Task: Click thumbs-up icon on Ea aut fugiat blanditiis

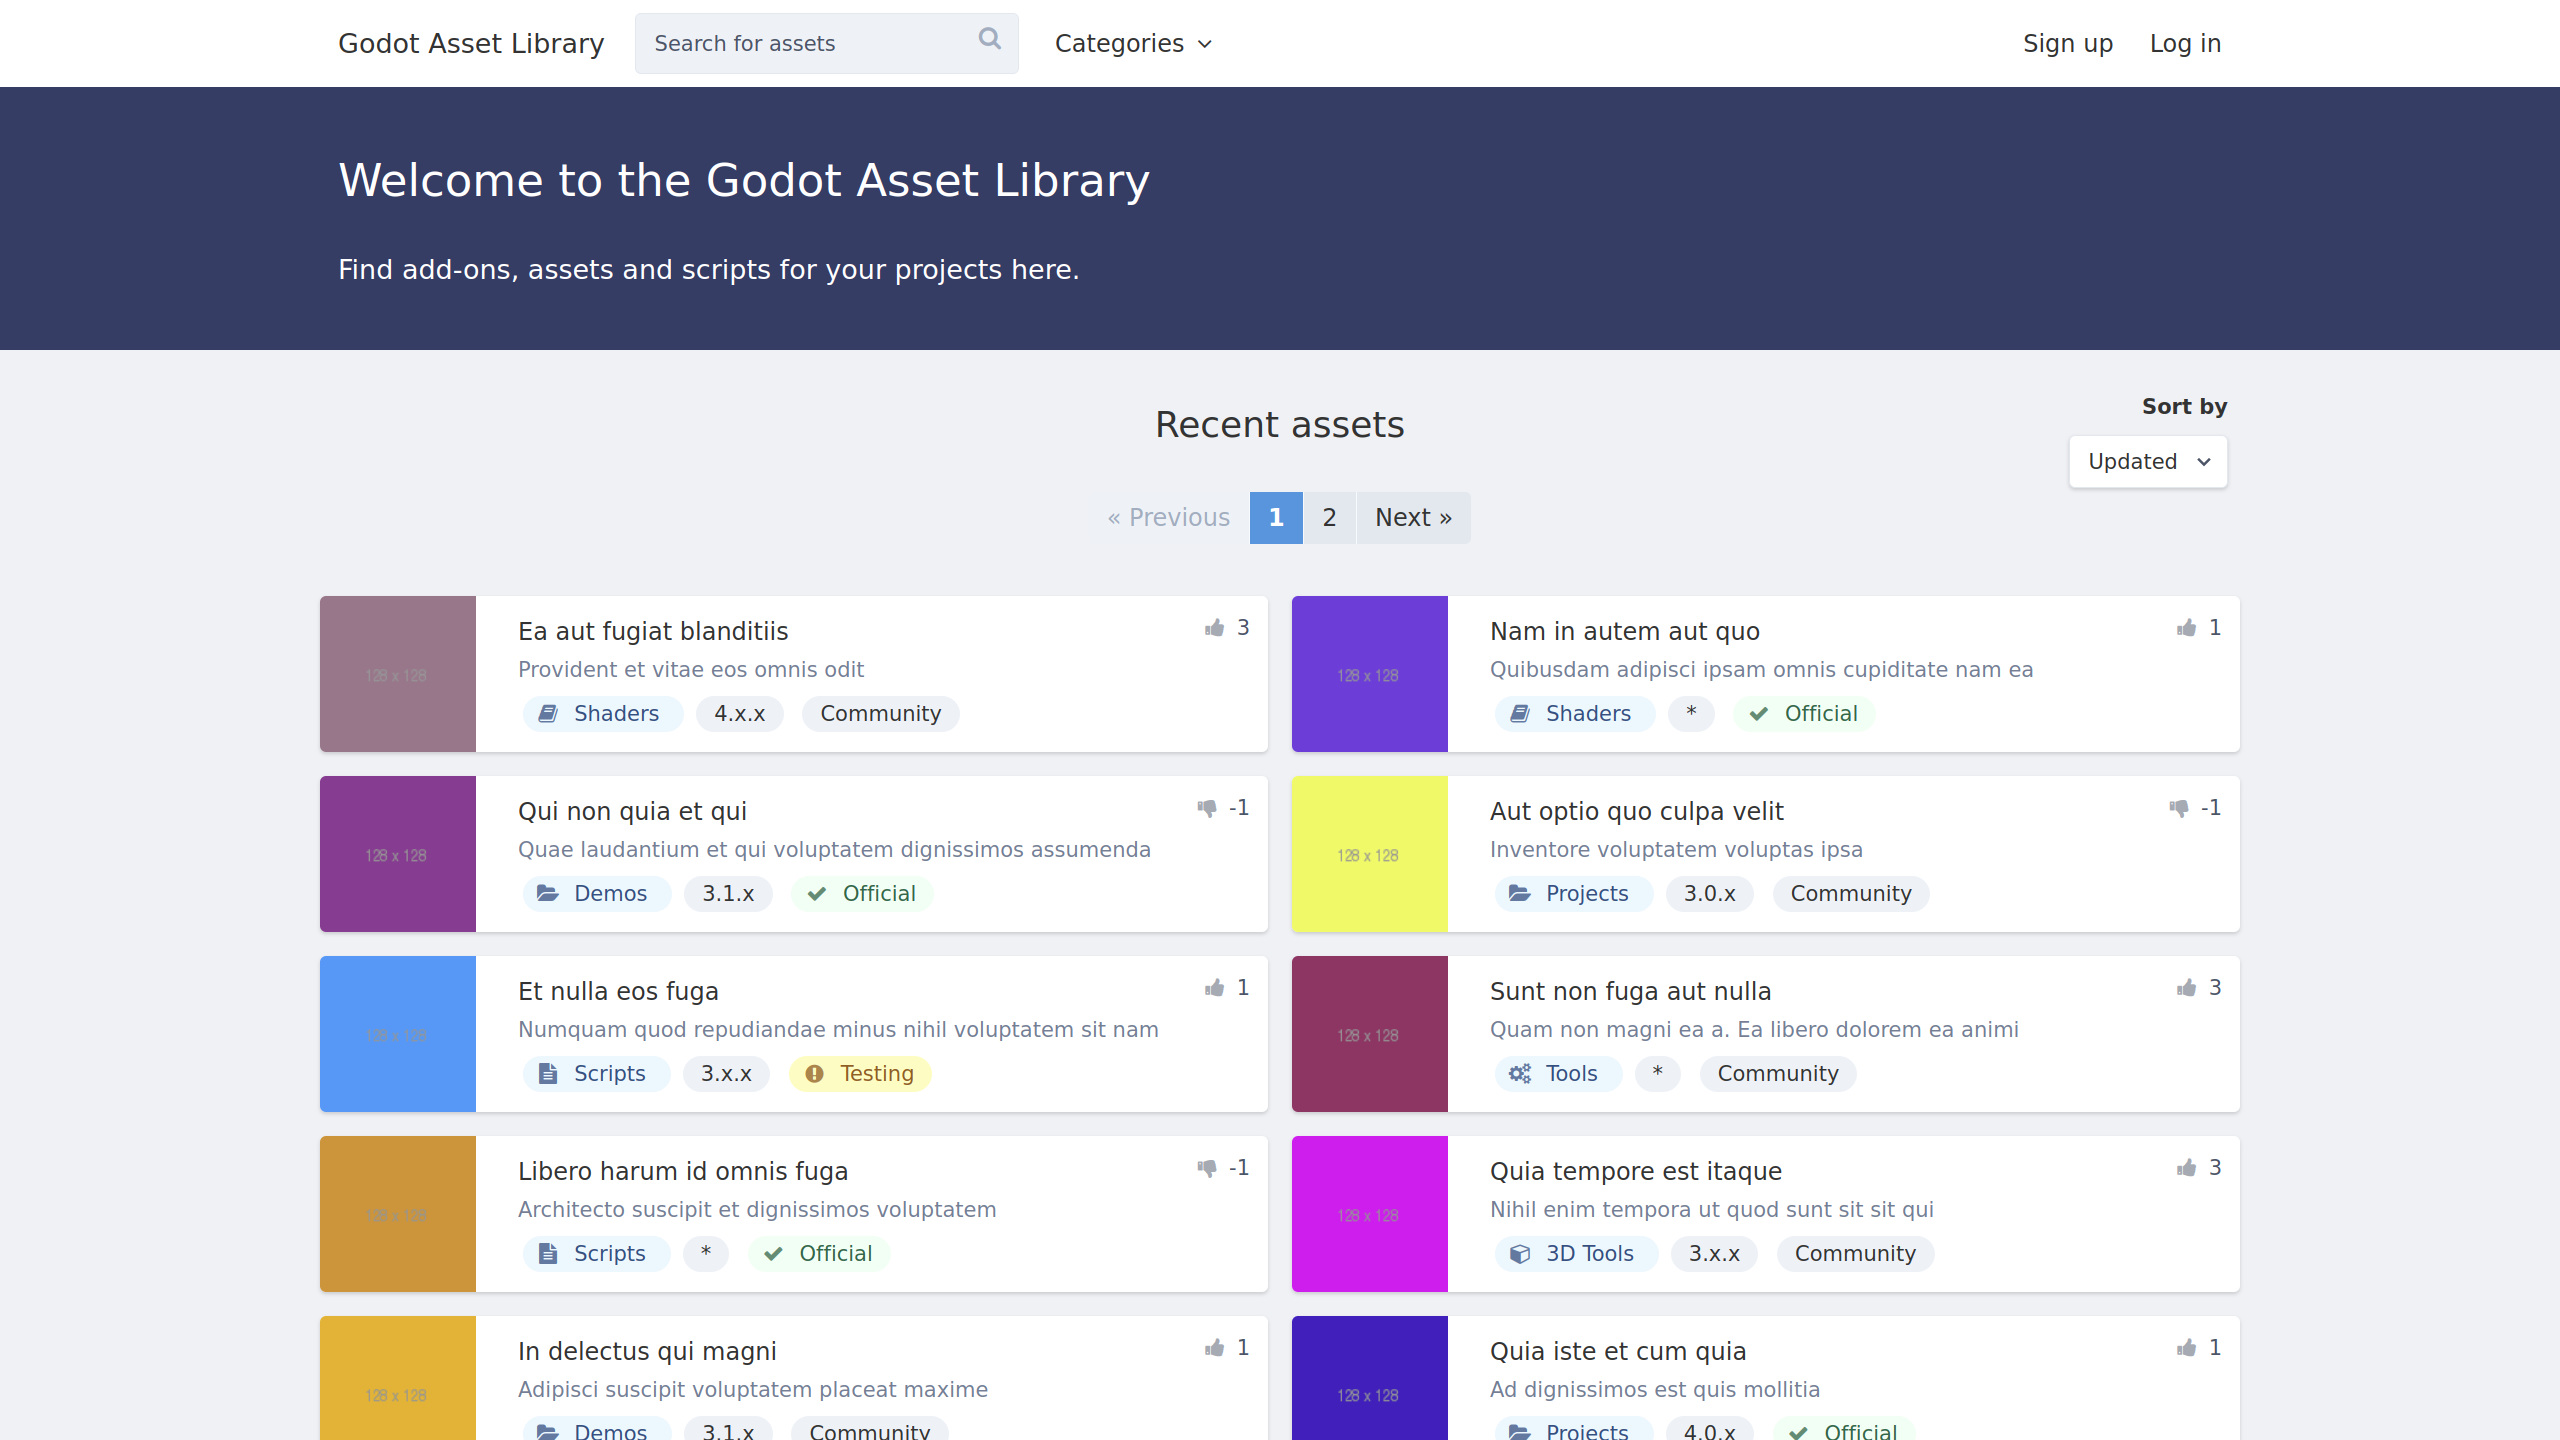Action: pos(1215,628)
